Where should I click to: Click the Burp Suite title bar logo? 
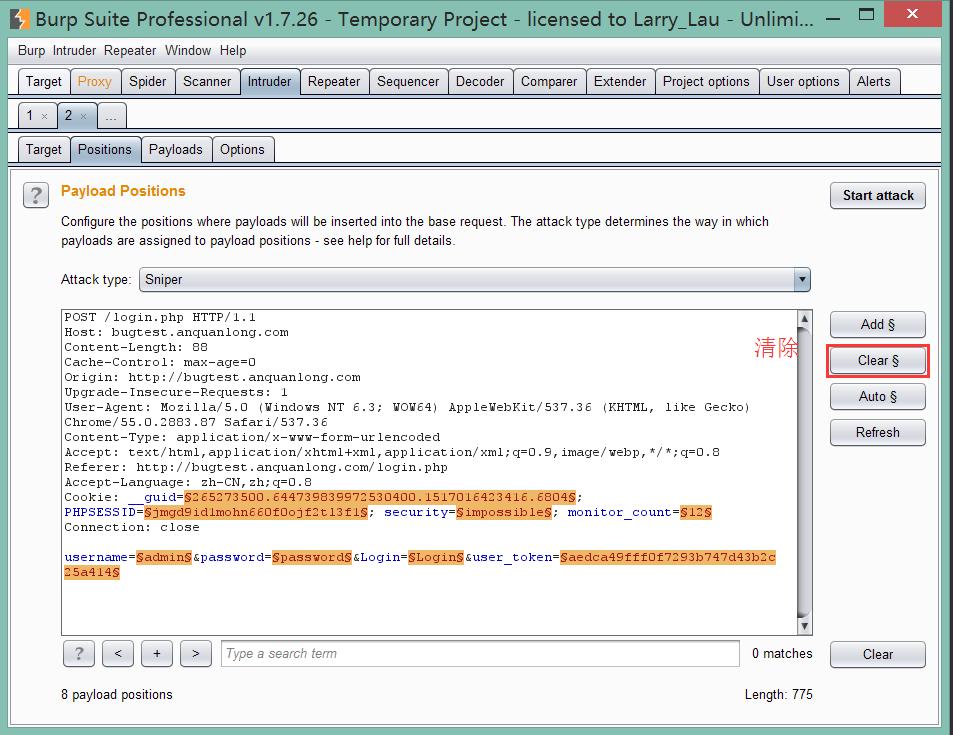coord(19,19)
